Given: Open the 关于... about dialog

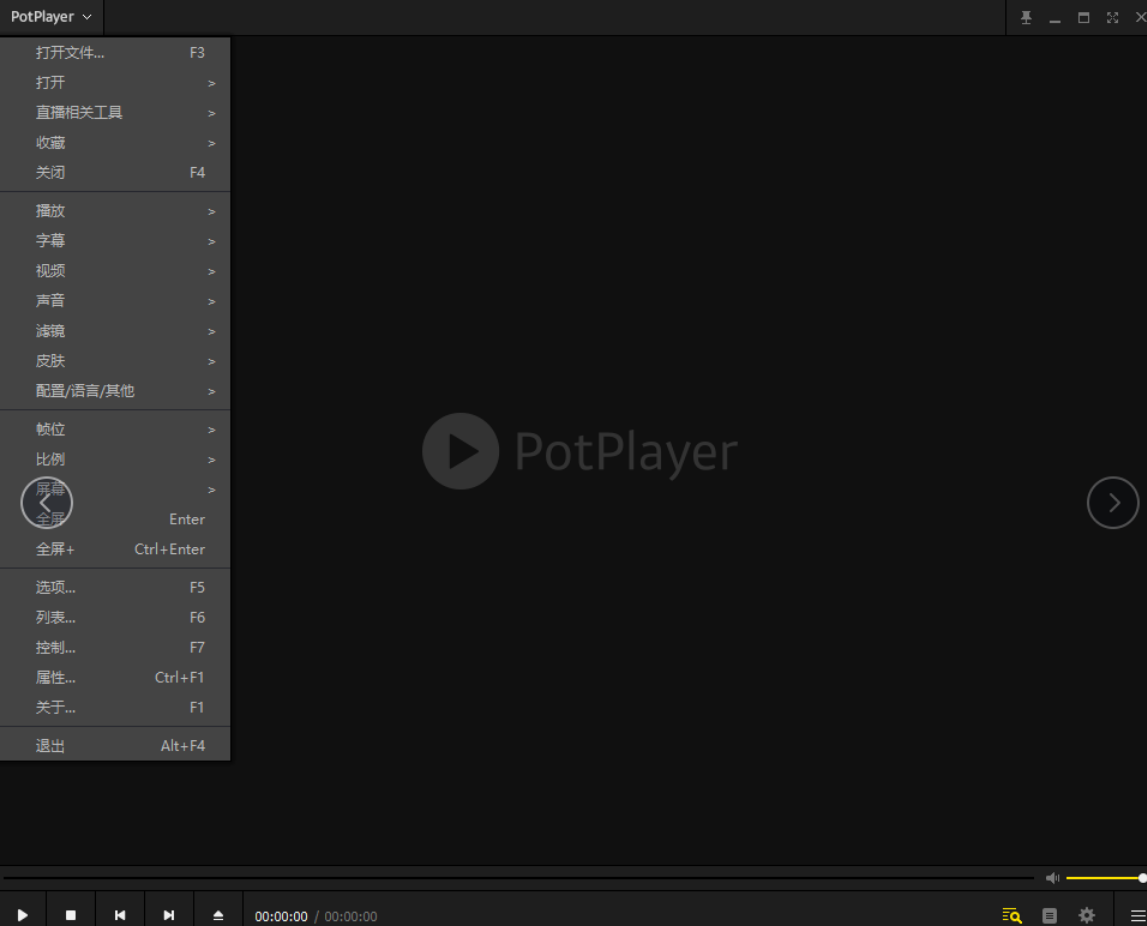Looking at the screenshot, I should tap(115, 707).
